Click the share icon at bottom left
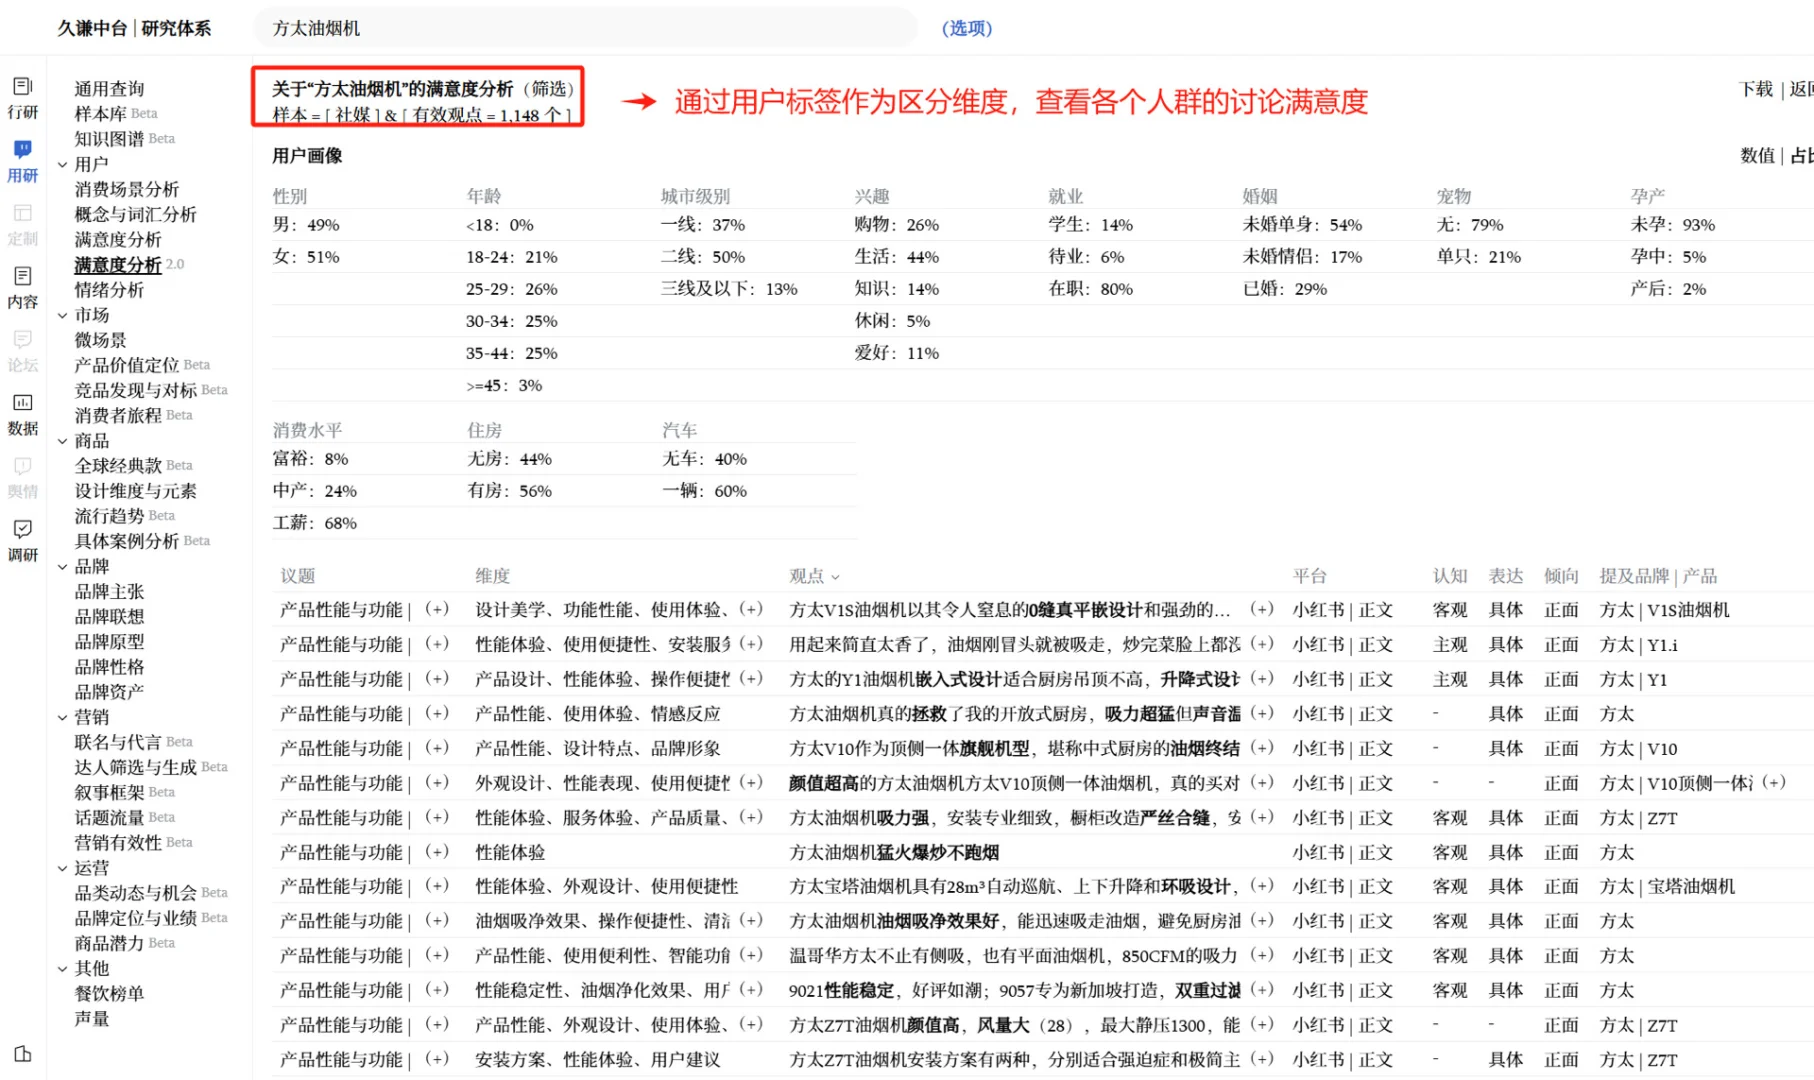 pos(23,1054)
